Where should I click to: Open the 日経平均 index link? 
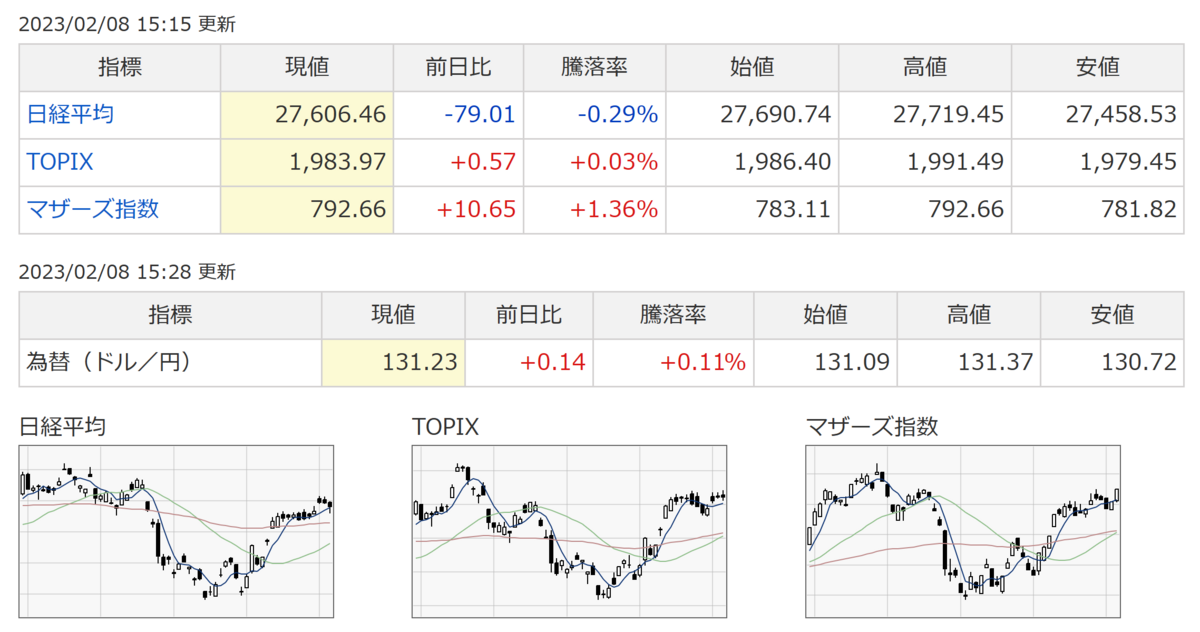[70, 114]
